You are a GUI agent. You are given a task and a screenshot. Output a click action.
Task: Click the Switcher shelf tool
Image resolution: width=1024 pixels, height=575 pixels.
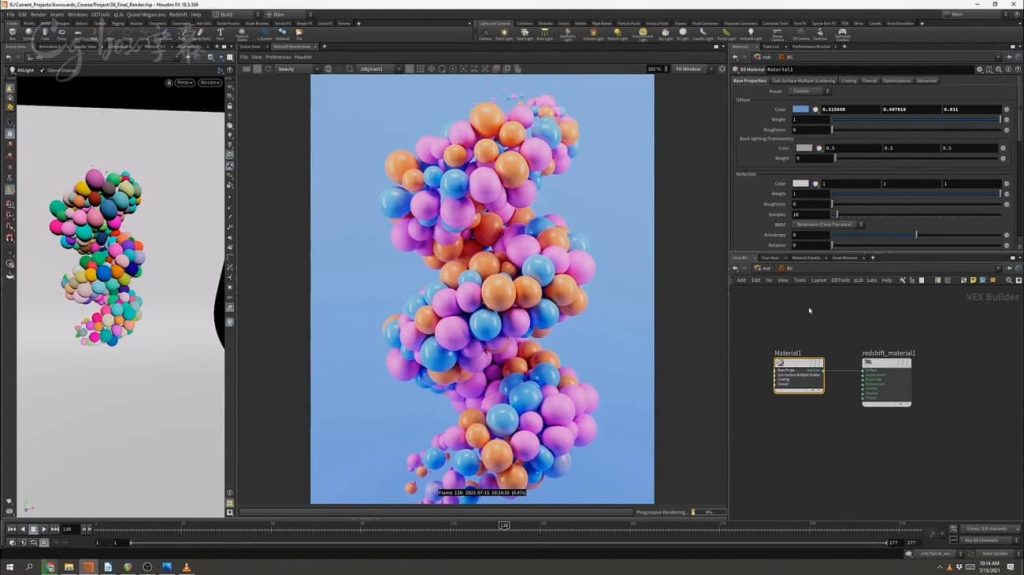(820, 34)
